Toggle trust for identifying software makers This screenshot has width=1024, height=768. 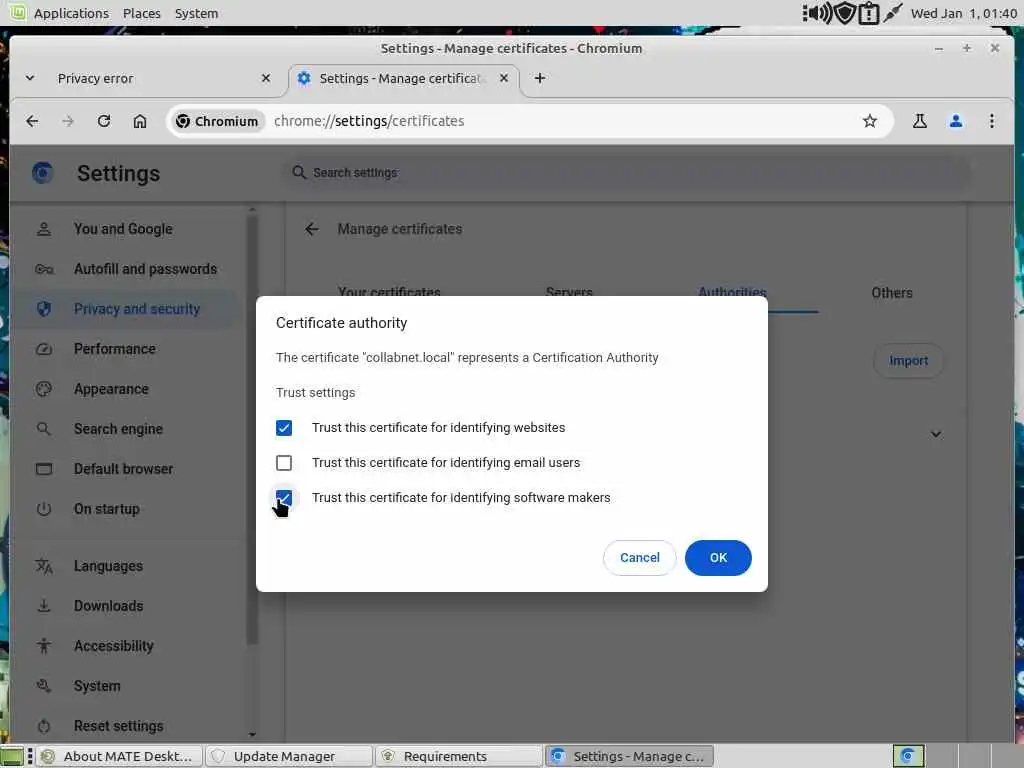pos(283,498)
